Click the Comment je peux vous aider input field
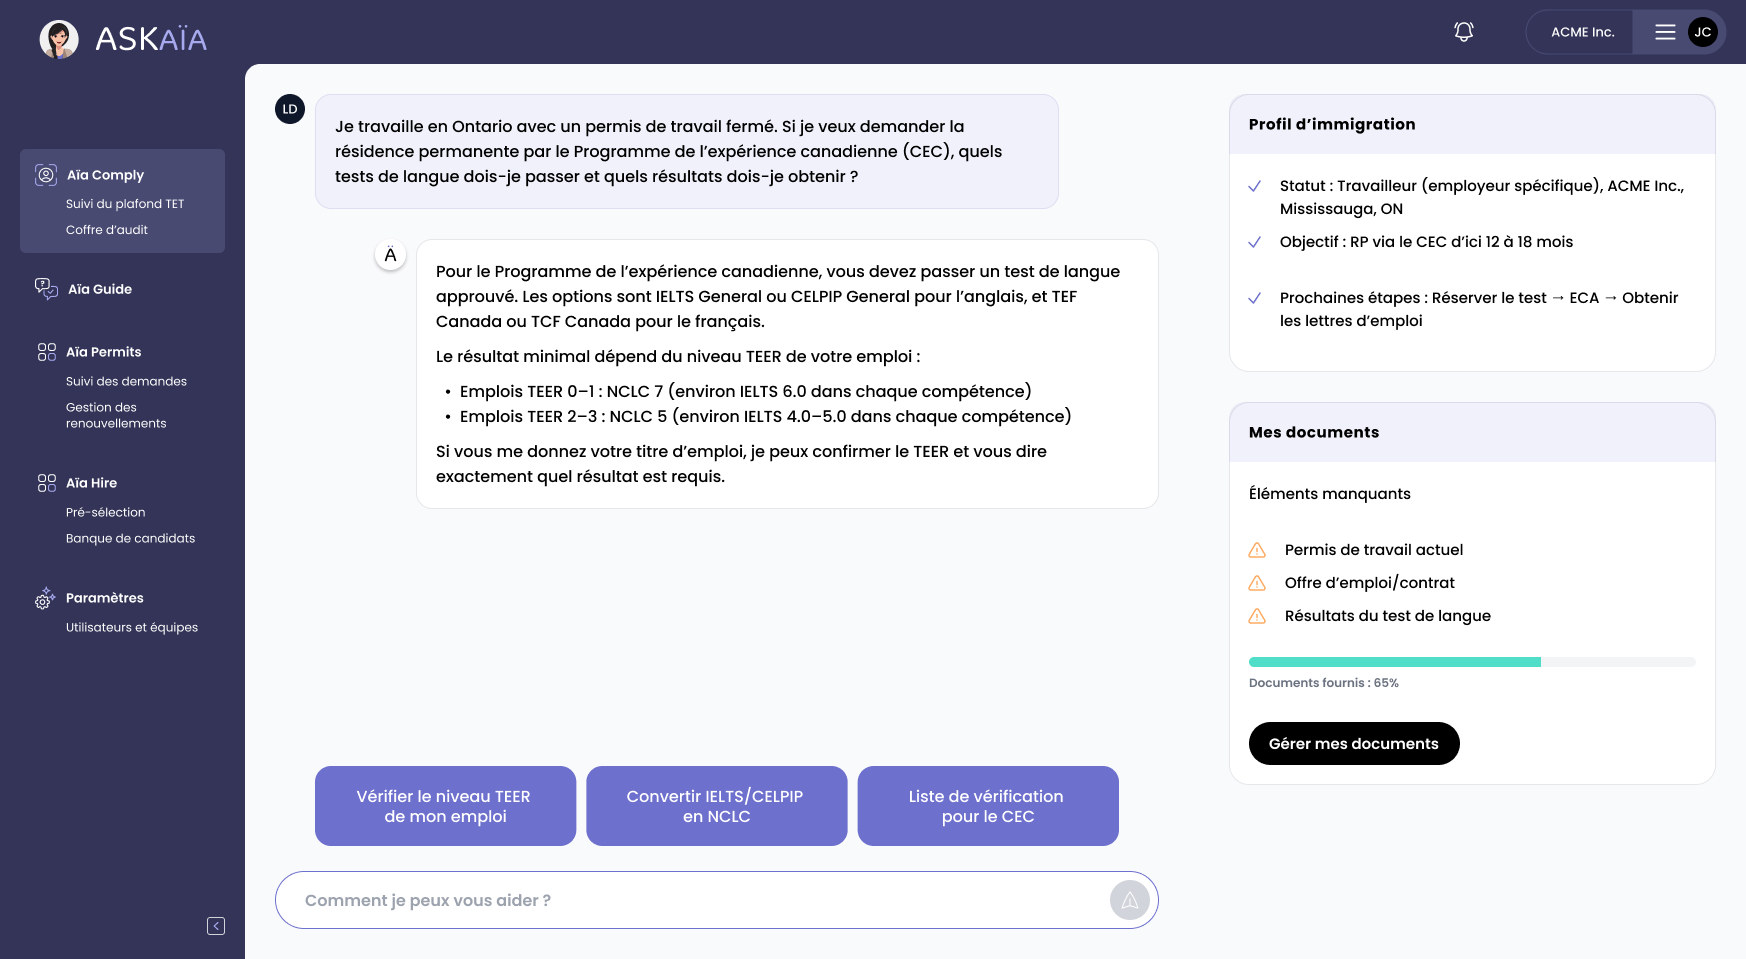1746x959 pixels. click(700, 900)
